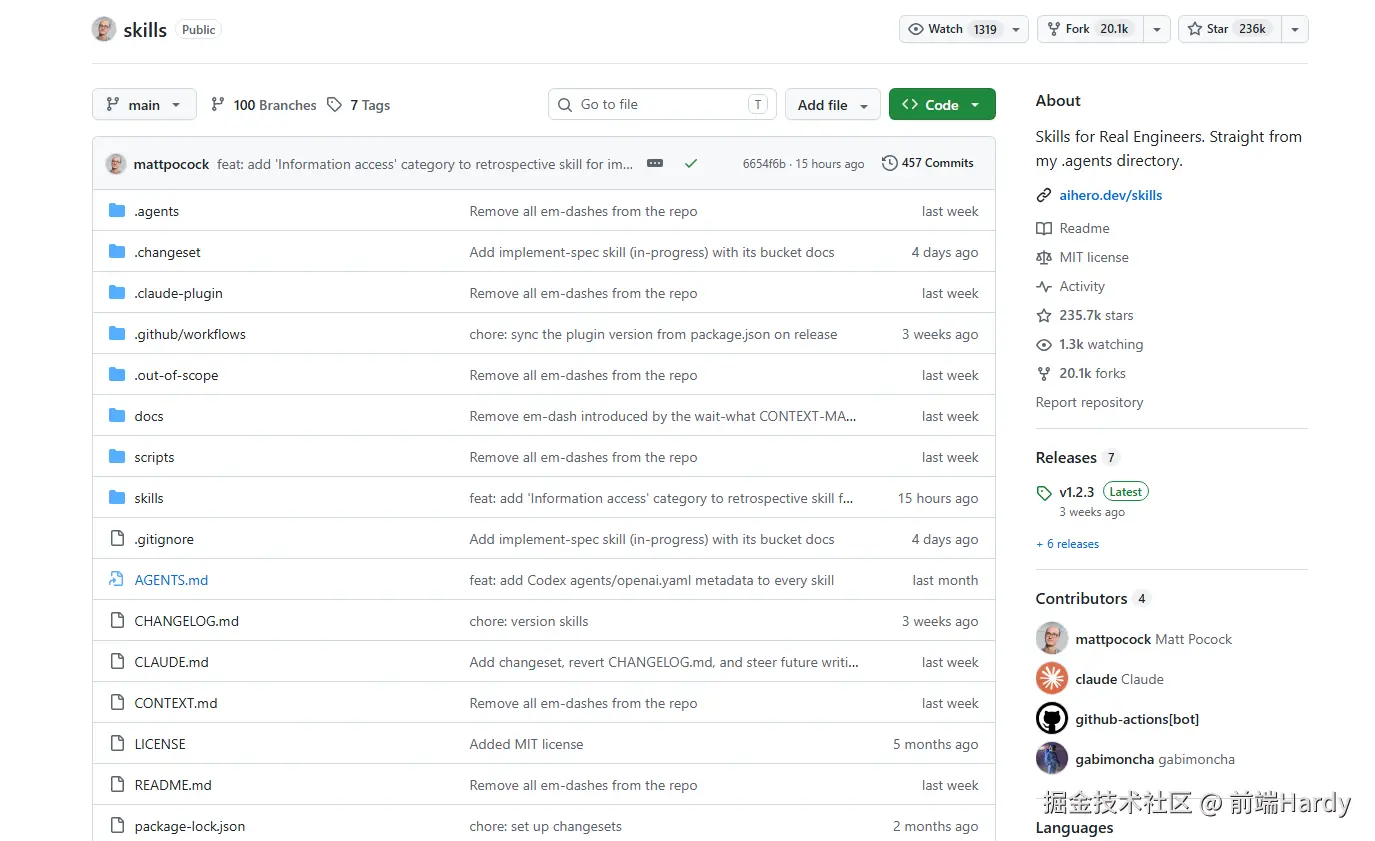View the 1.3k watching link

(x=1101, y=344)
